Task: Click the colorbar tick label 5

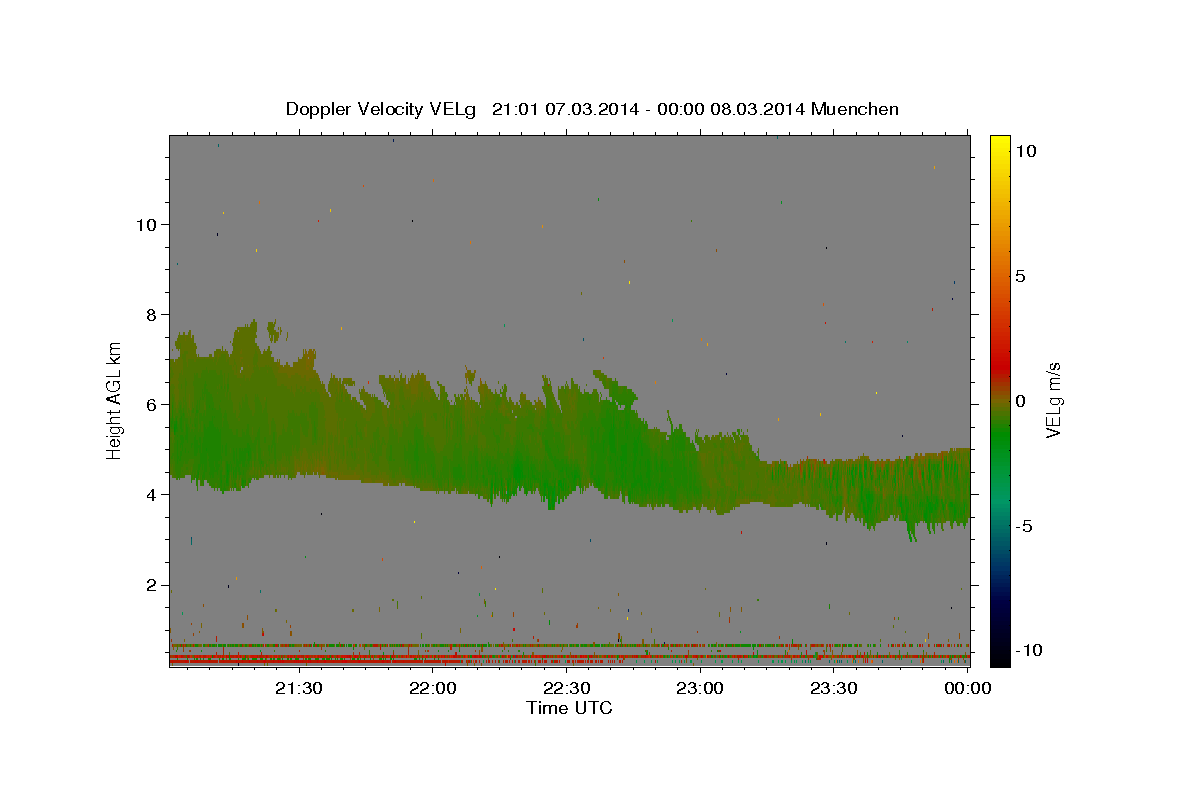Action: [1020, 276]
